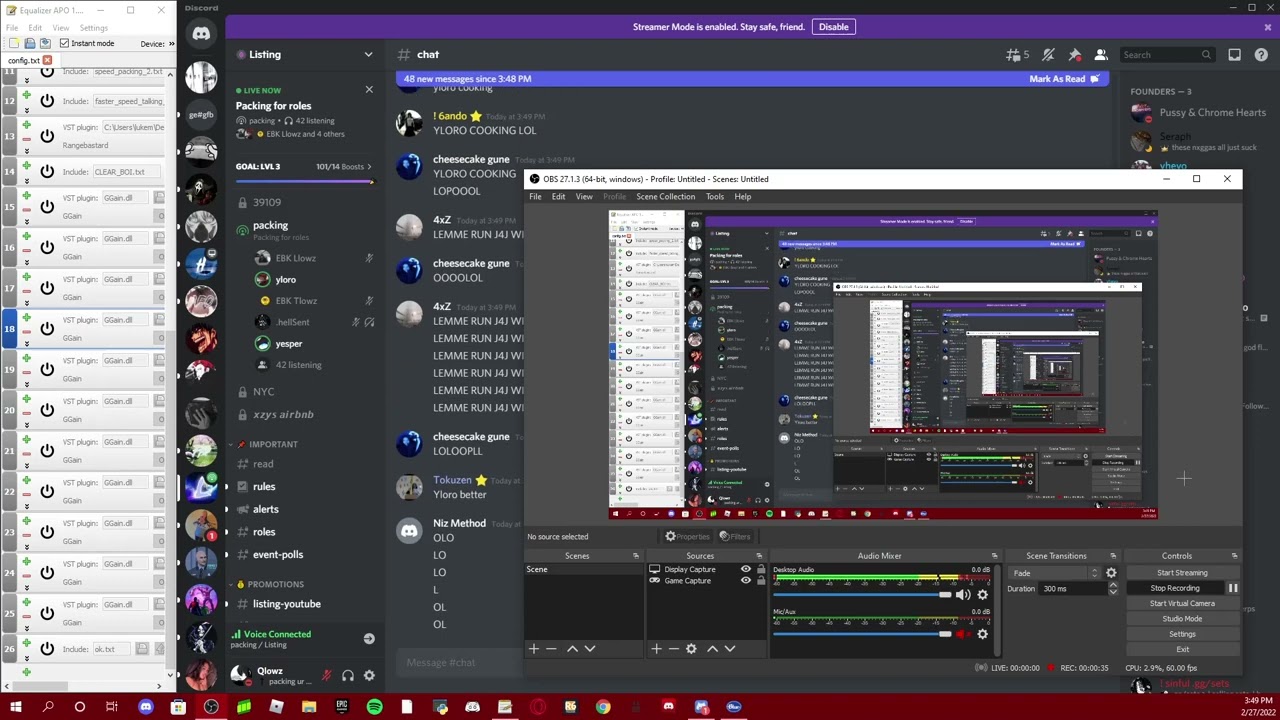
Task: Open Equalizer APO View menu
Action: pos(61,28)
